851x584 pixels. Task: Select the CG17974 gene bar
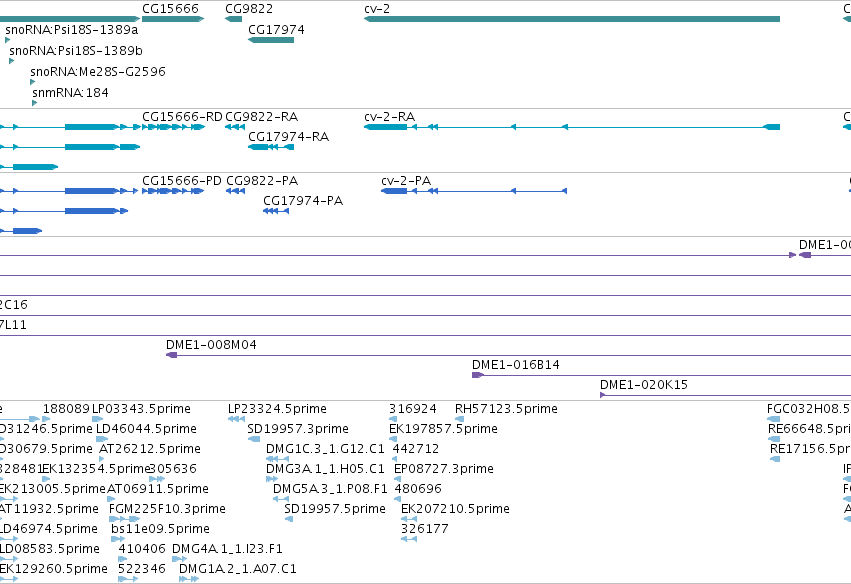(271, 40)
